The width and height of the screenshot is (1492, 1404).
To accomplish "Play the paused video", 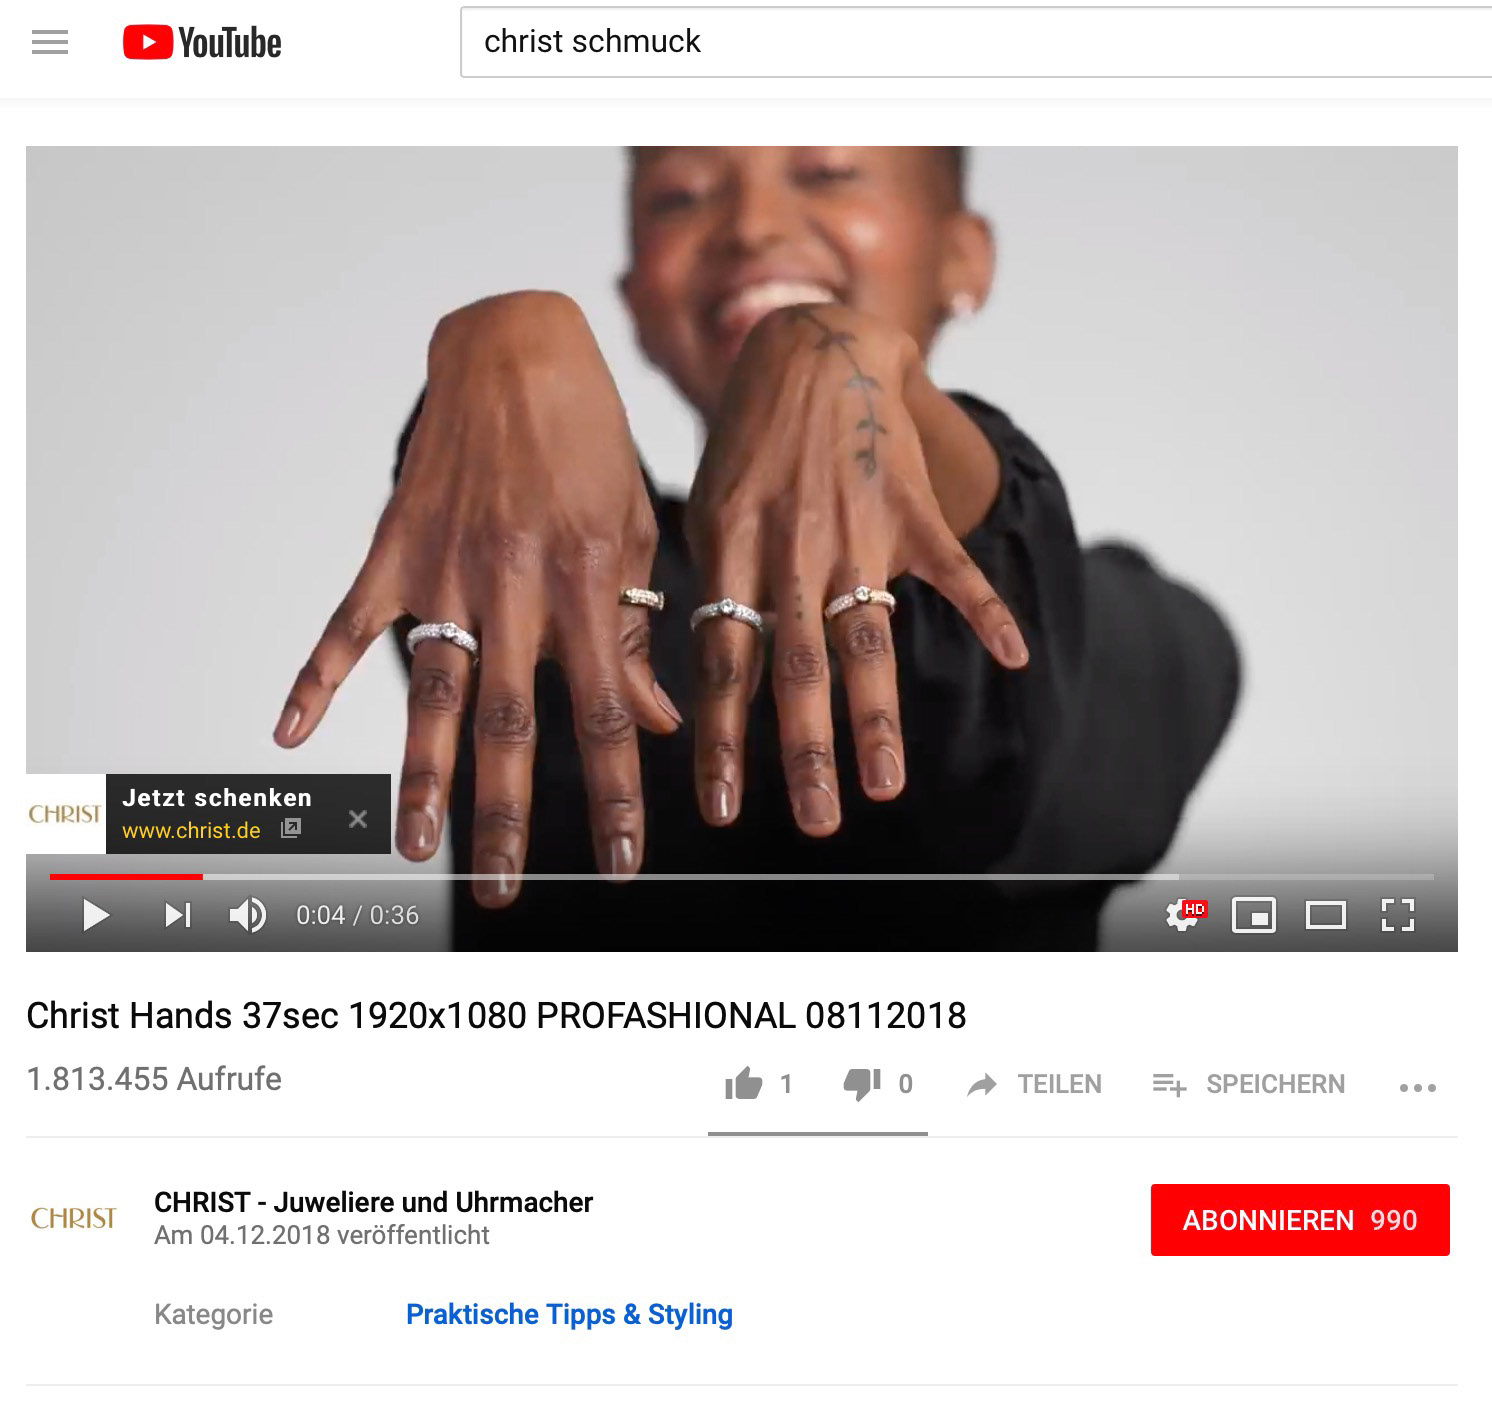I will coord(96,915).
